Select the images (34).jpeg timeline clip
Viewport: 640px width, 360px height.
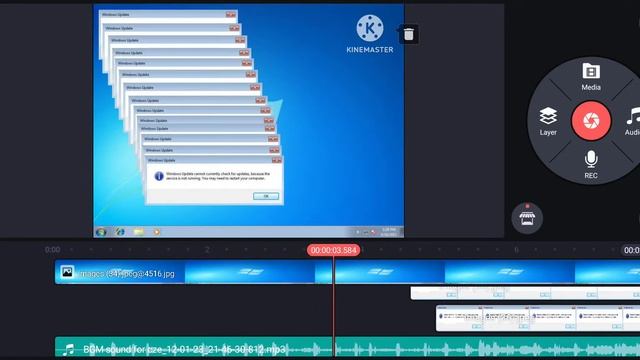tap(347, 272)
